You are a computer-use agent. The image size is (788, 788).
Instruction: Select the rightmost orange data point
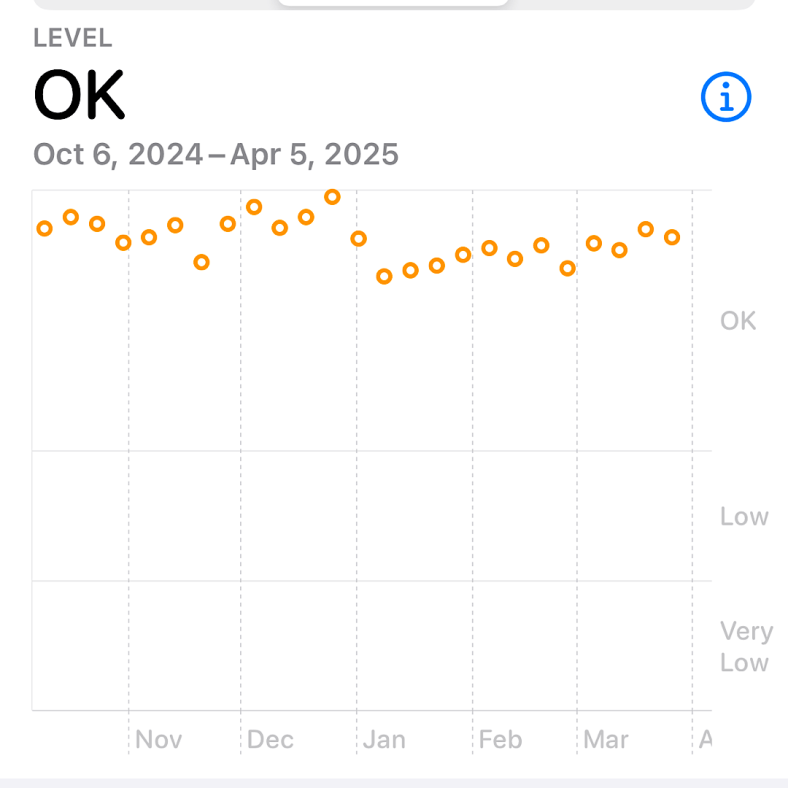[x=672, y=237]
